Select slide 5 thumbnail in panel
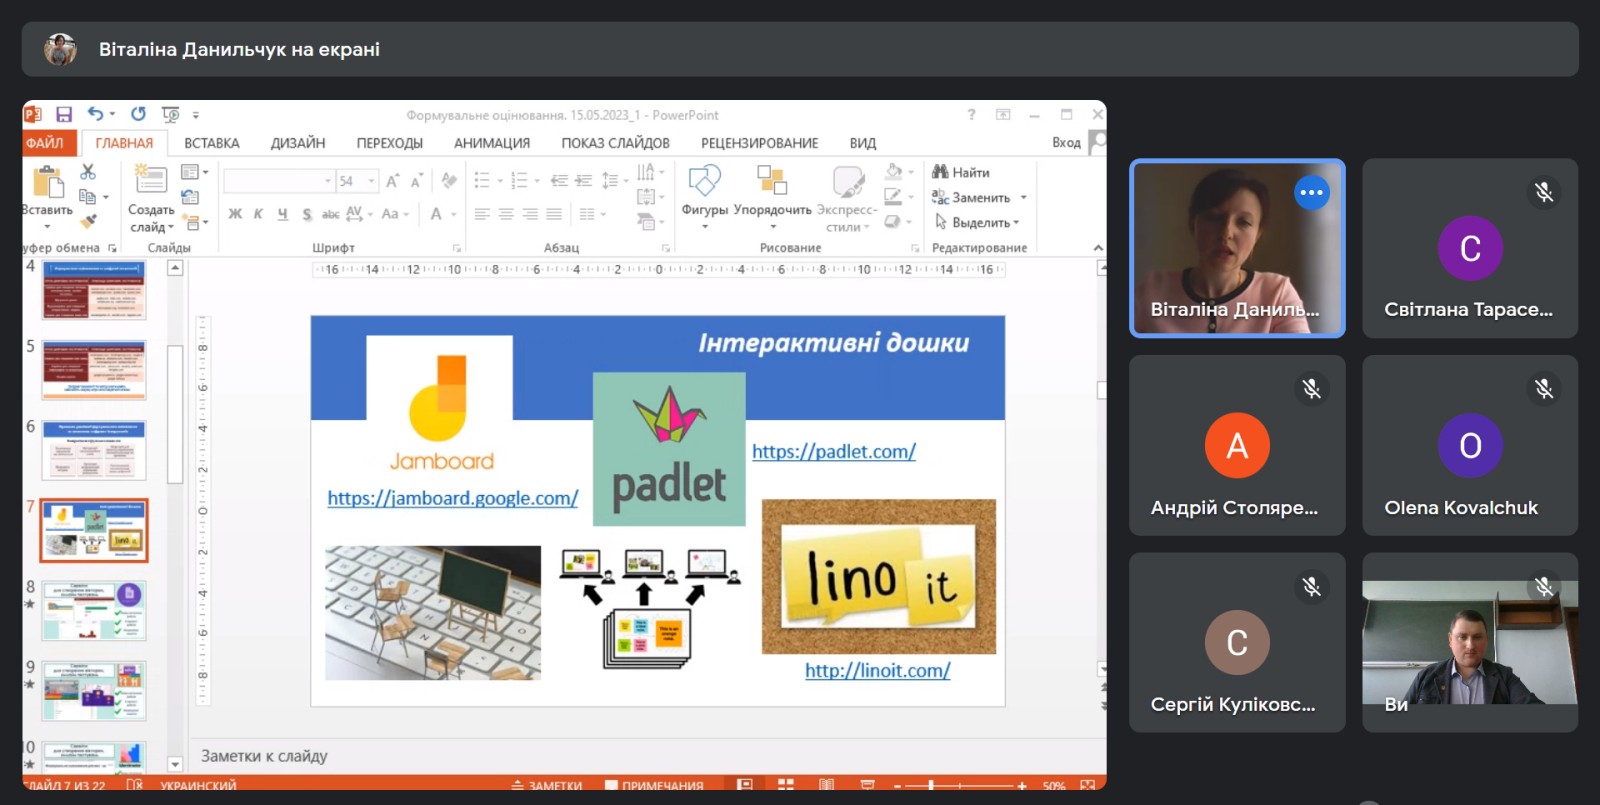 tap(94, 370)
